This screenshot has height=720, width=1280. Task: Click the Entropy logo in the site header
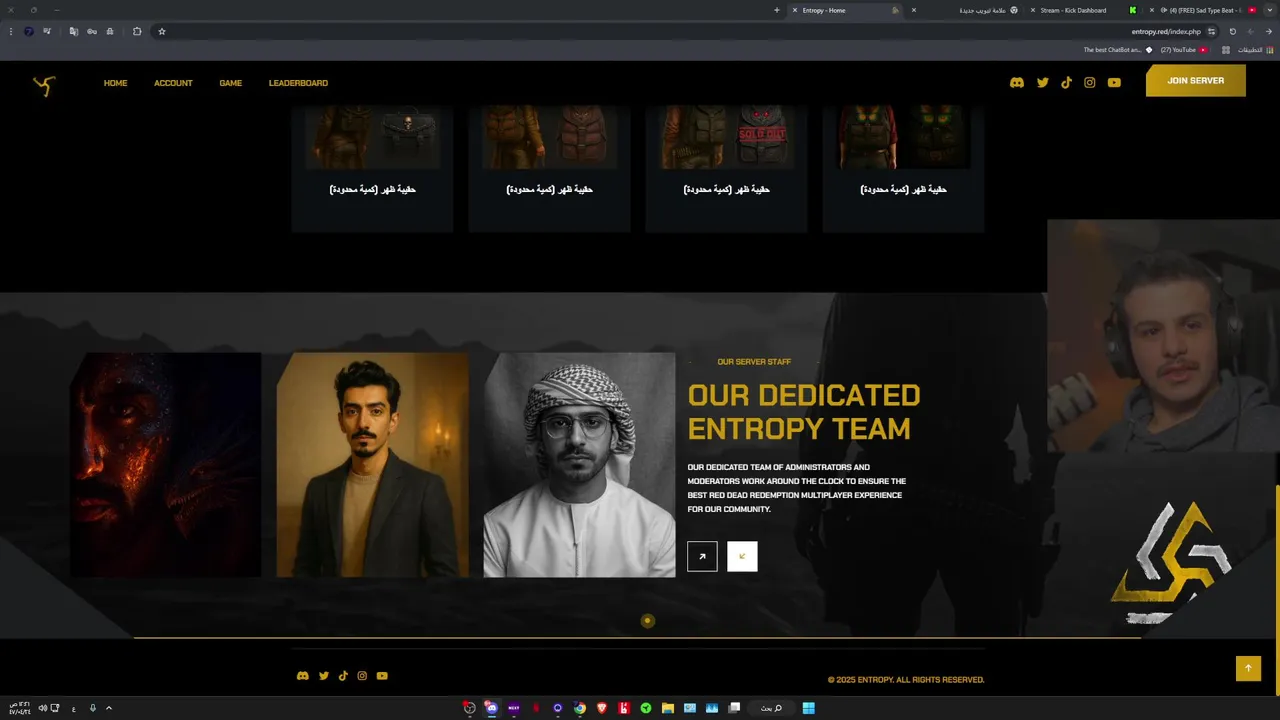click(43, 86)
